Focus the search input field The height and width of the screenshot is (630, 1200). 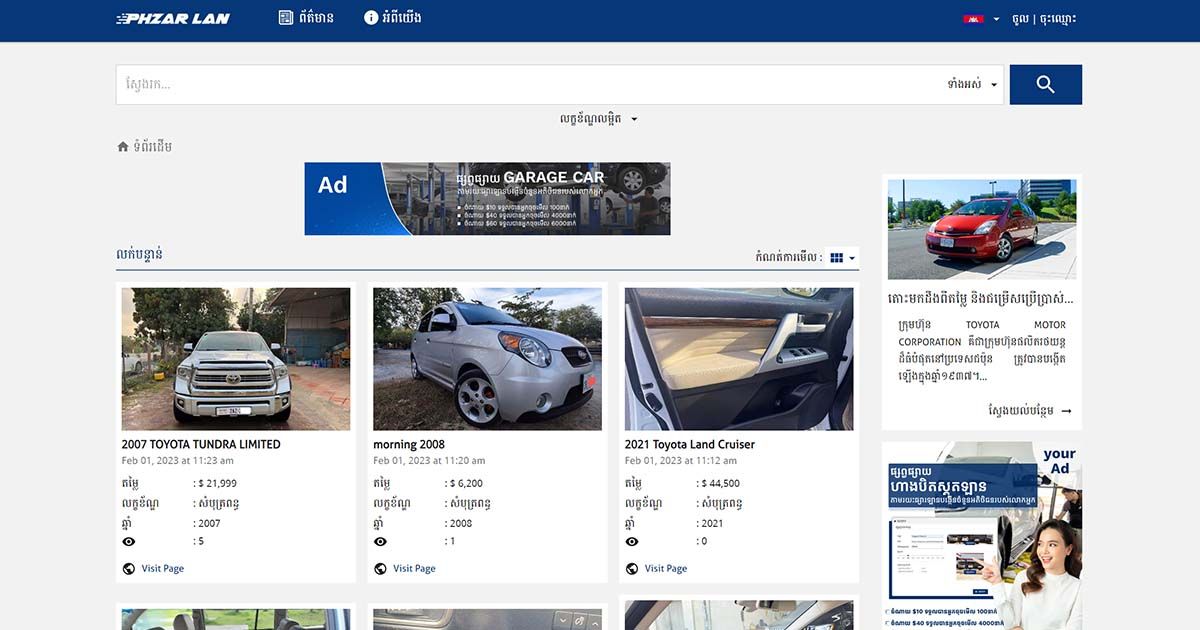pos(528,85)
